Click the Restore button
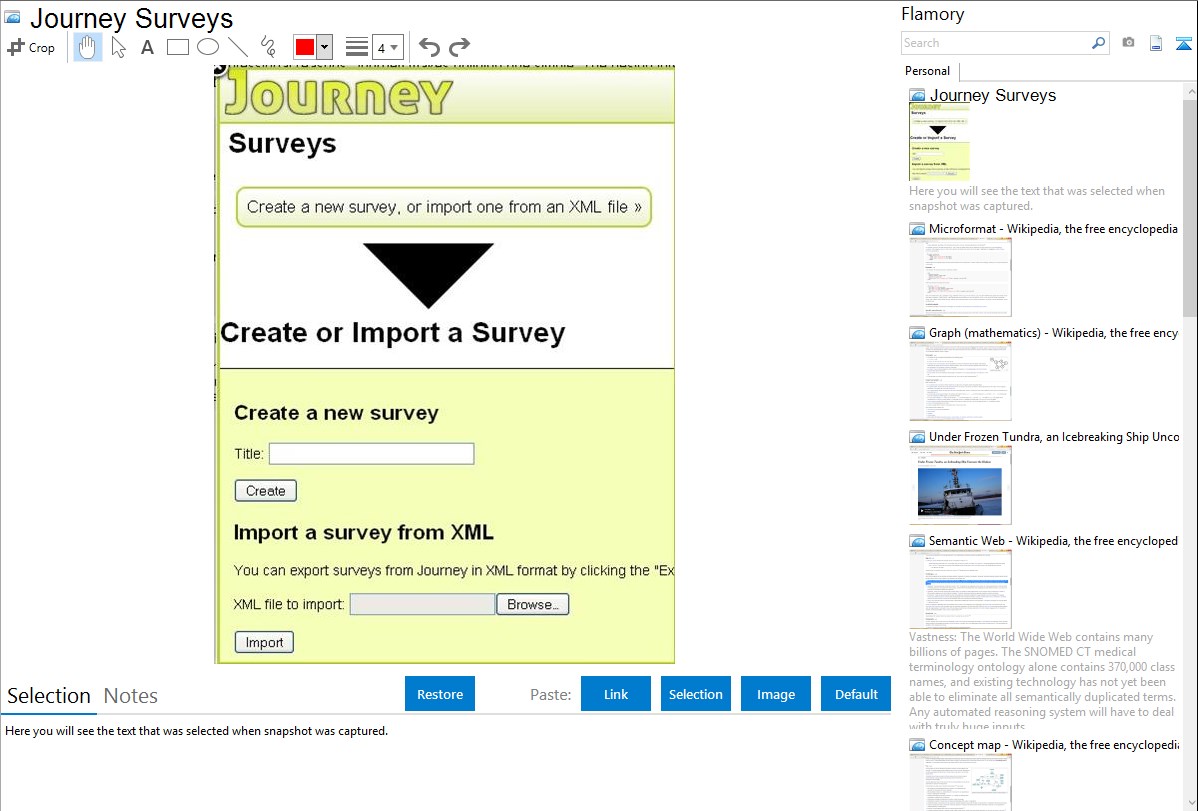 point(440,694)
